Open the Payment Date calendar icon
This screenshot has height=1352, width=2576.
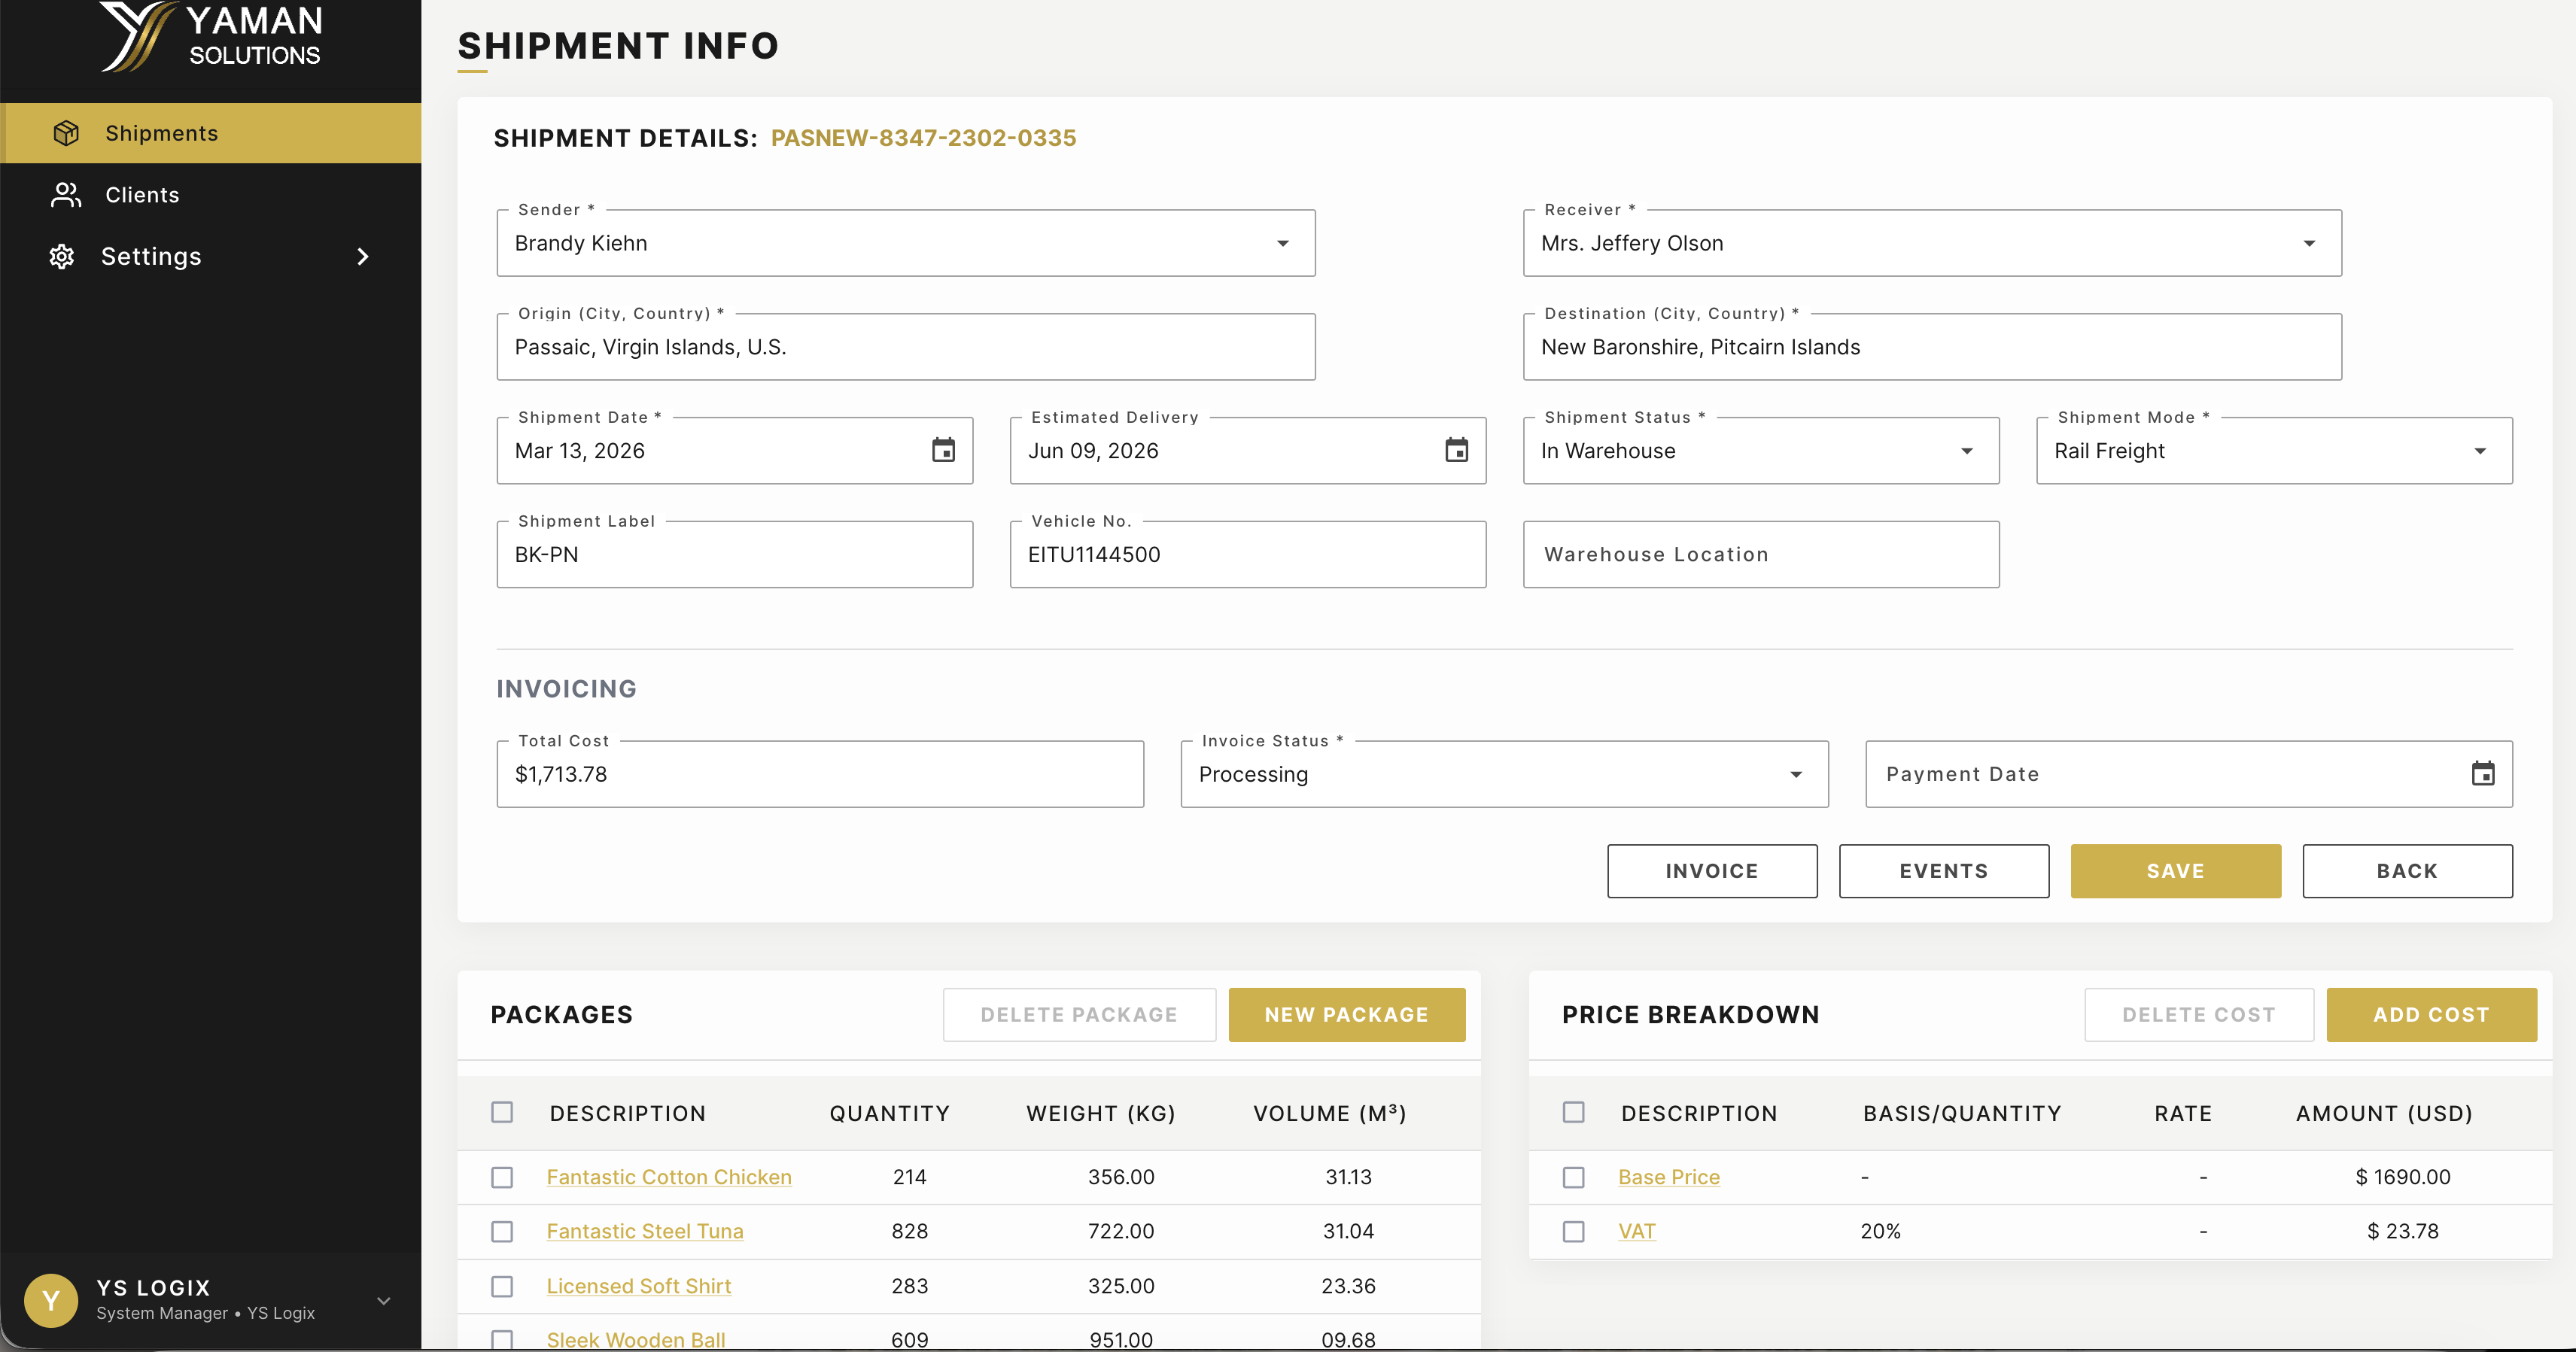coord(2483,773)
